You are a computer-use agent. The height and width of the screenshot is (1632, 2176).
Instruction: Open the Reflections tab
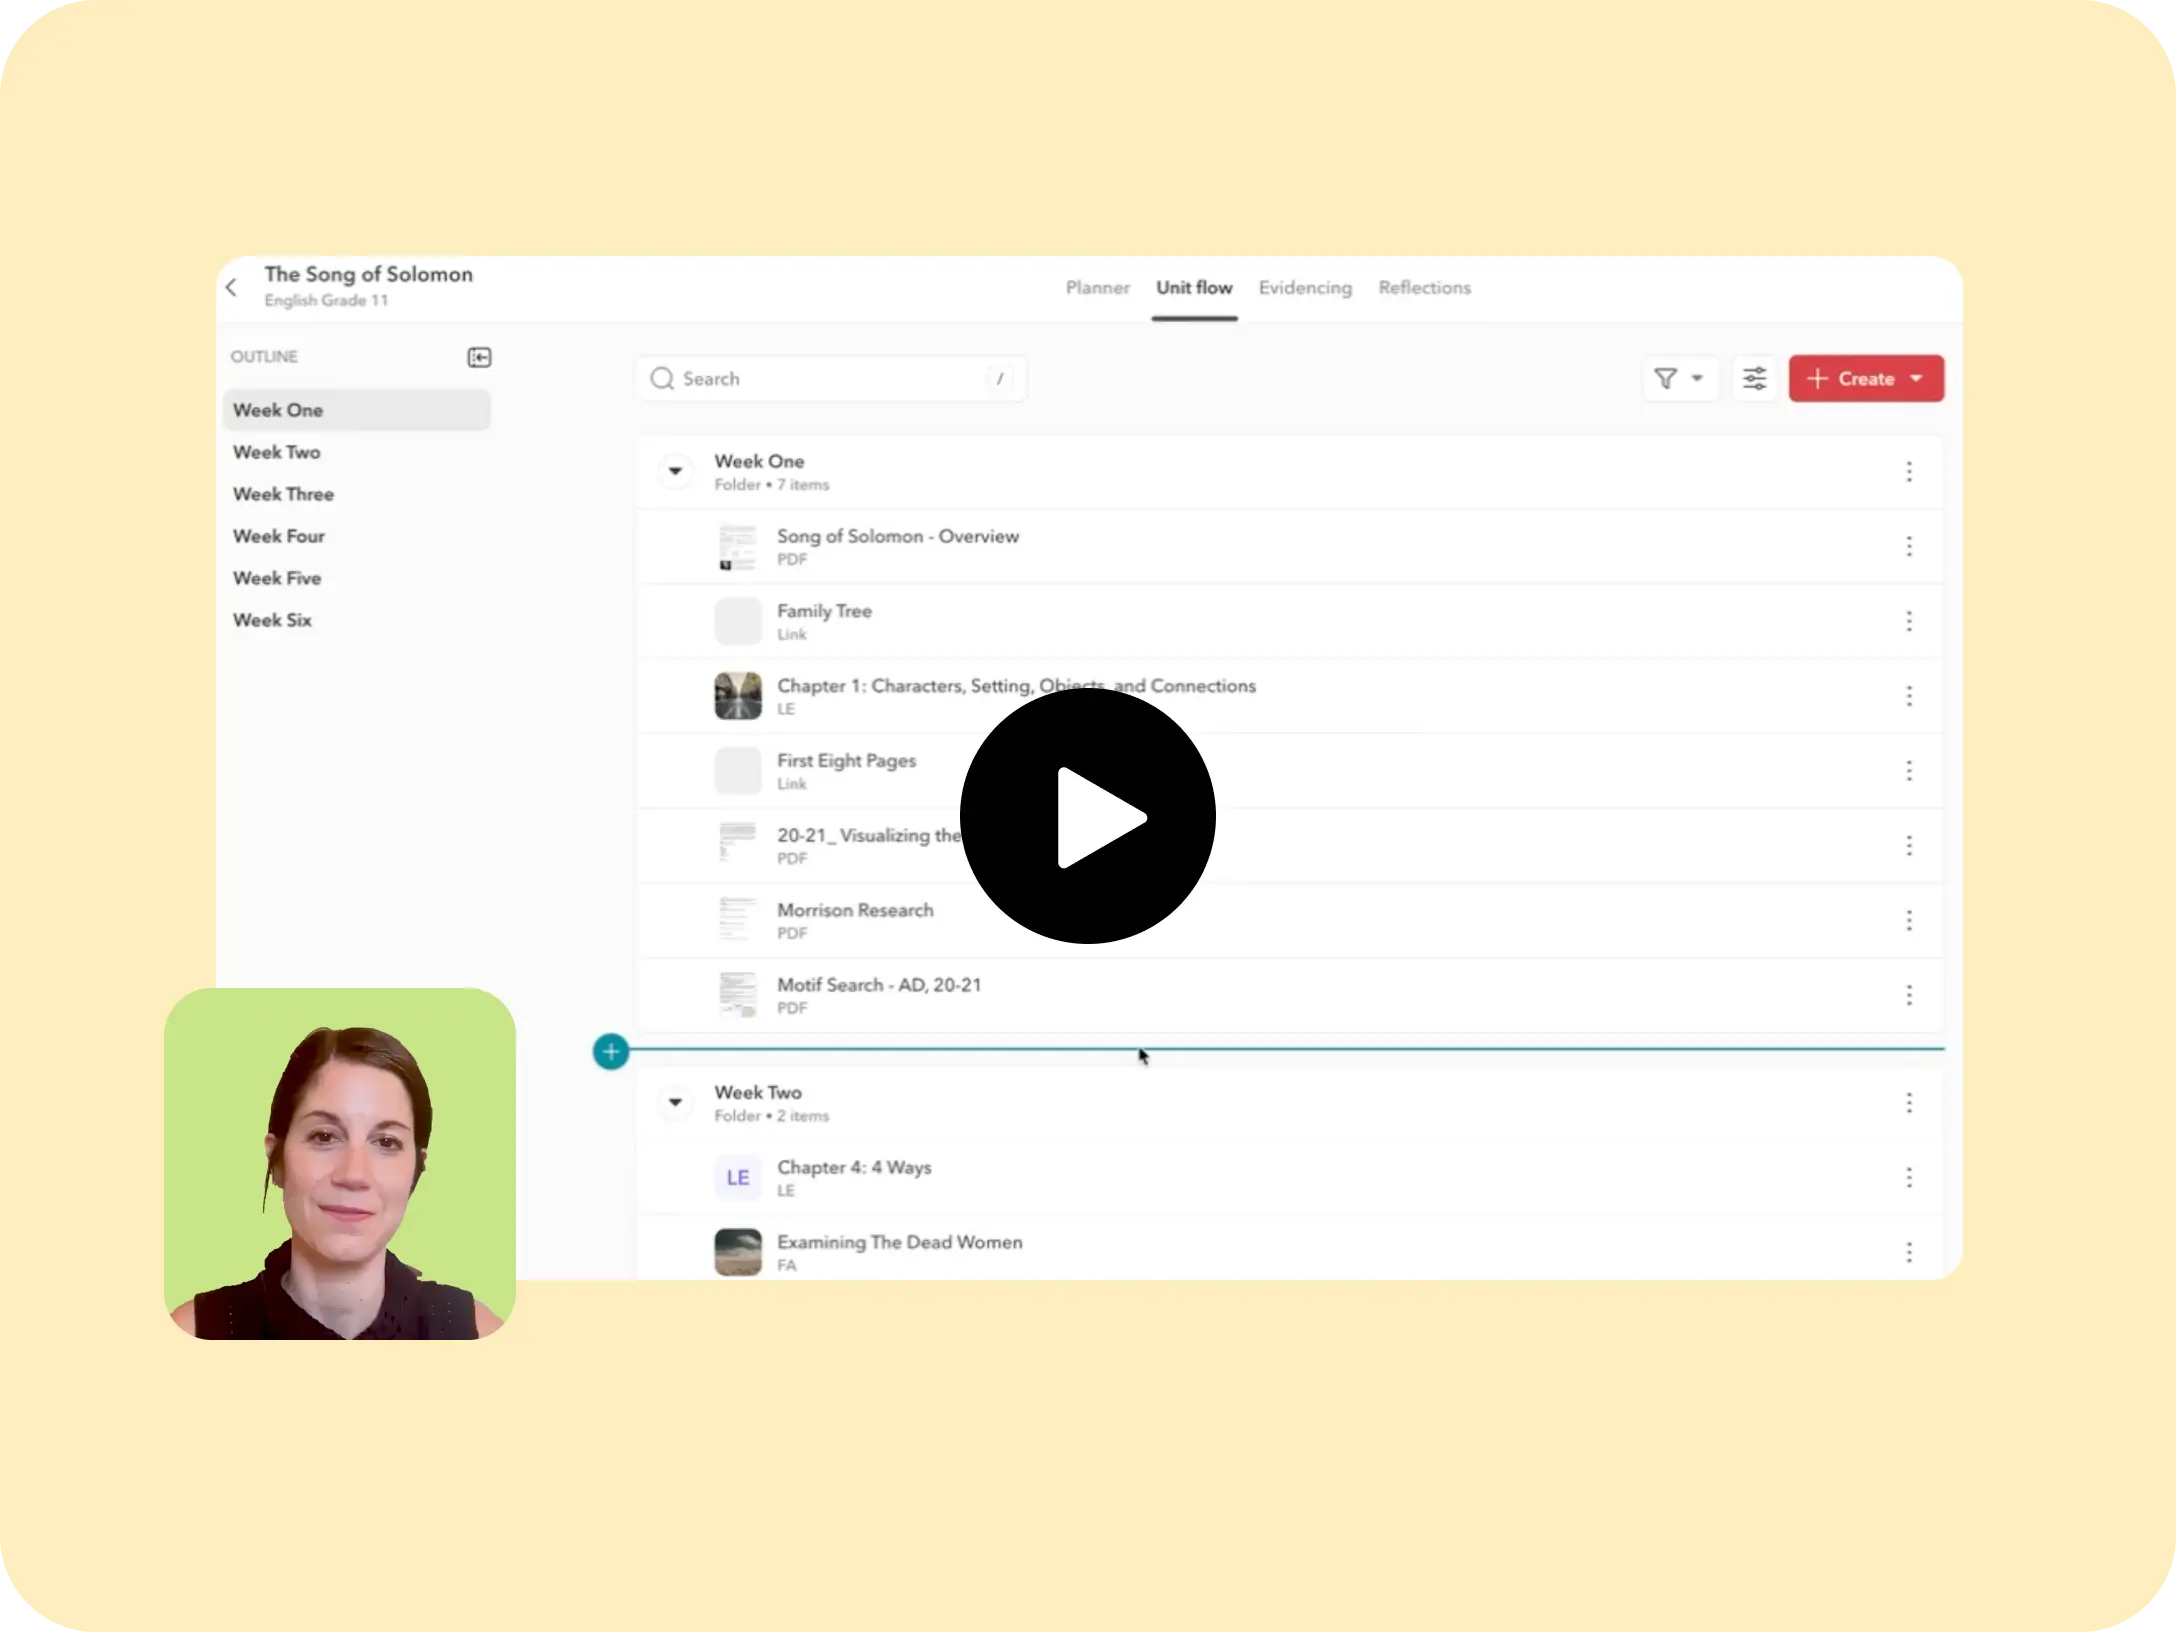pyautogui.click(x=1424, y=288)
